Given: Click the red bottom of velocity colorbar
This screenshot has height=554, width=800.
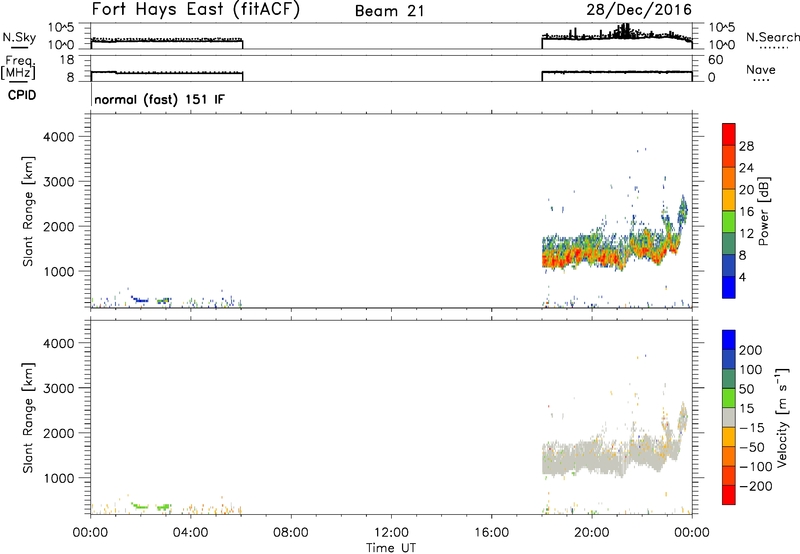Looking at the screenshot, I should 729,495.
